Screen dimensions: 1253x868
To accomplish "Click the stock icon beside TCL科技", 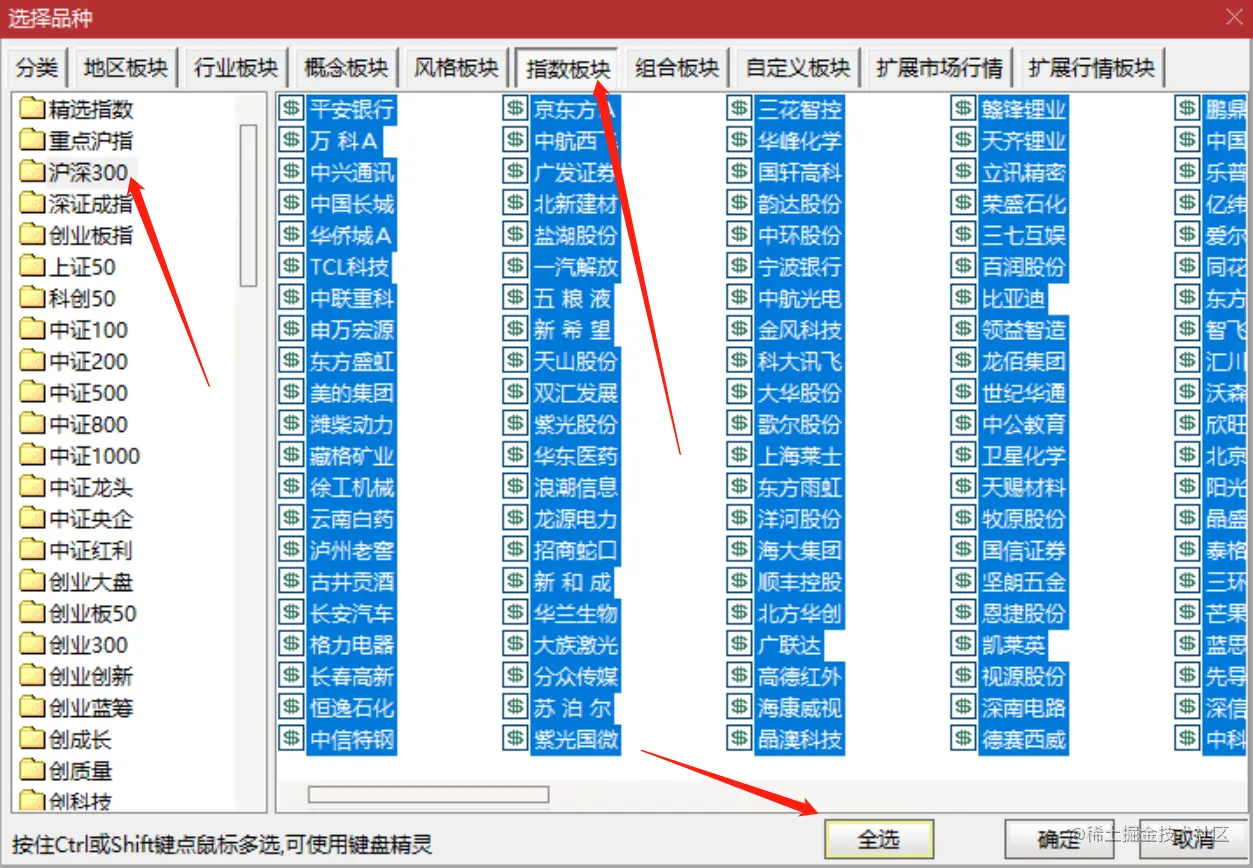I will (291, 267).
